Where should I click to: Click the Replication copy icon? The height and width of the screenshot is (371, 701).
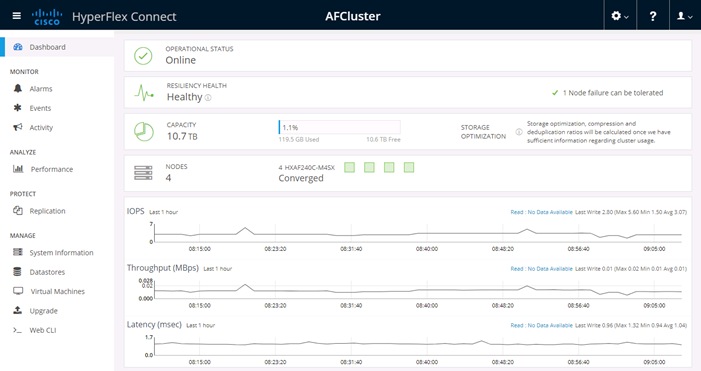pos(18,211)
